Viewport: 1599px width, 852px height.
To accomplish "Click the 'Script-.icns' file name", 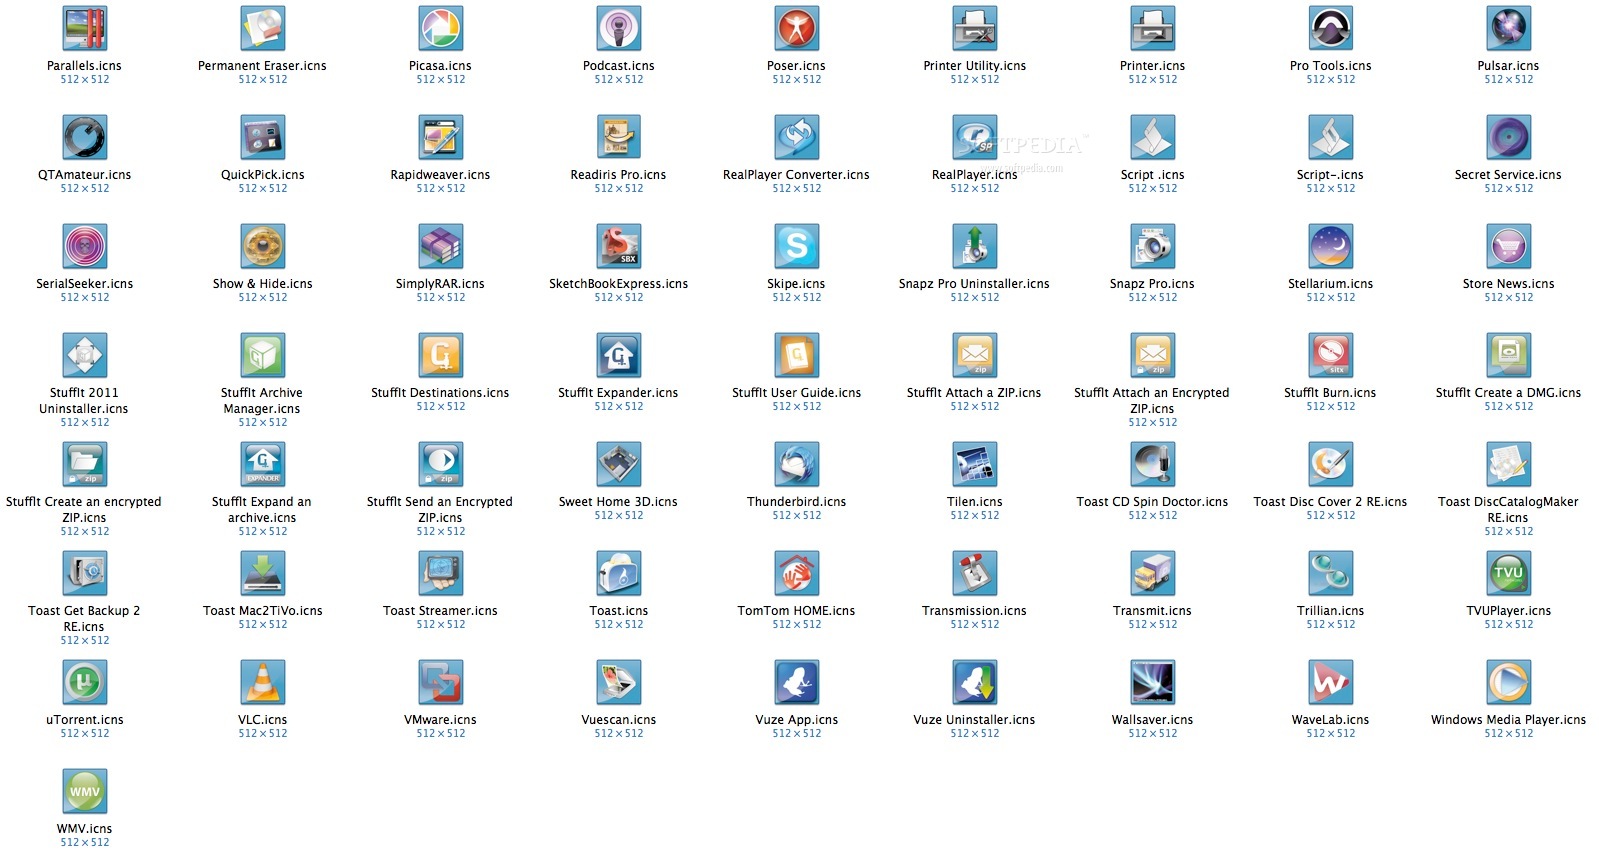I will [x=1331, y=175].
